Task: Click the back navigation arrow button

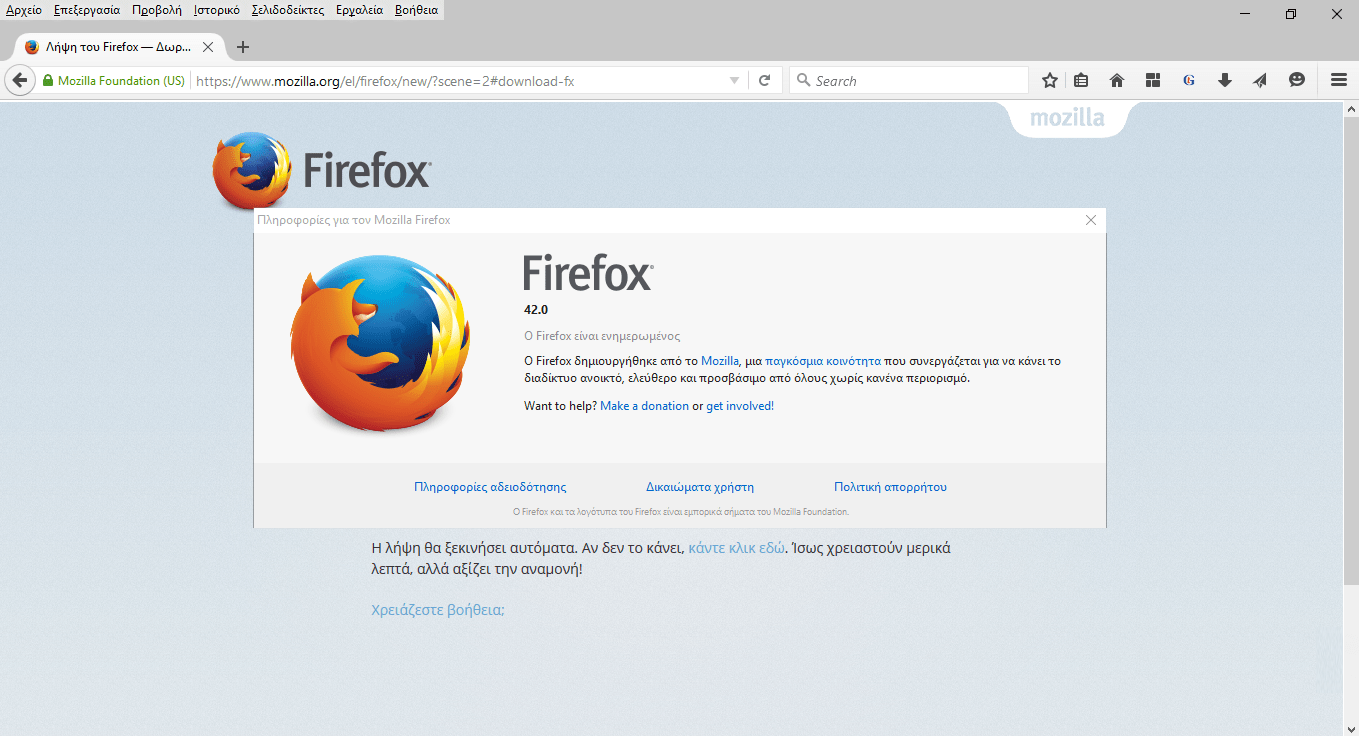Action: pyautogui.click(x=19, y=81)
